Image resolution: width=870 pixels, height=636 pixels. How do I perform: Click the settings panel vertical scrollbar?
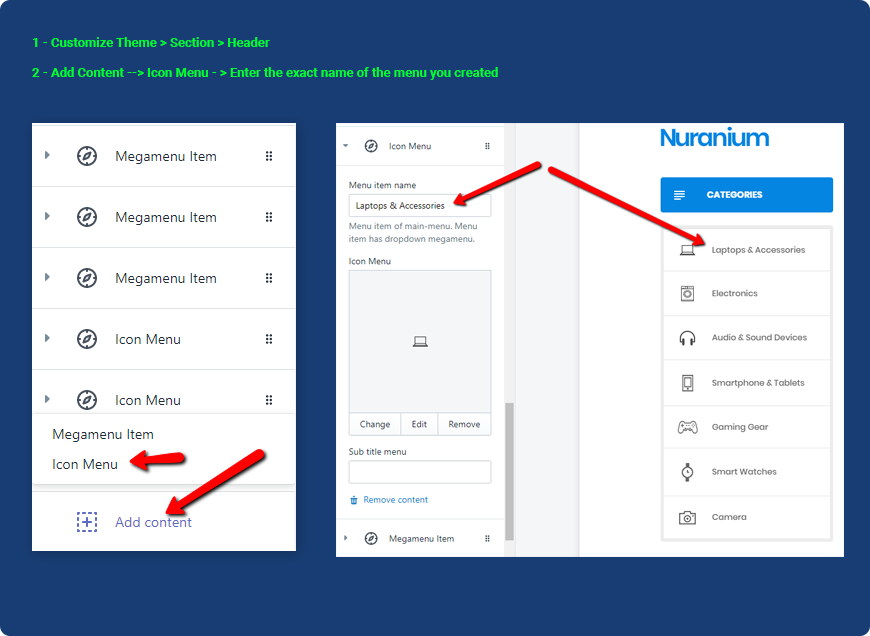point(510,470)
